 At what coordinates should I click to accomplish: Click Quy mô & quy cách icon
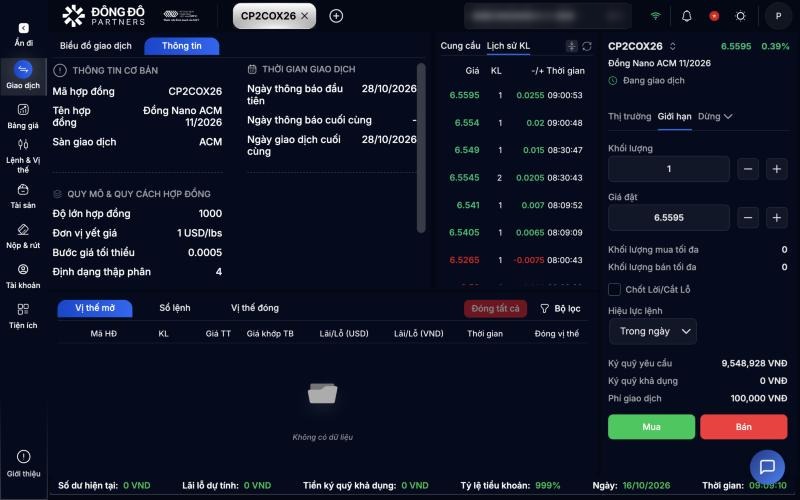click(x=58, y=194)
